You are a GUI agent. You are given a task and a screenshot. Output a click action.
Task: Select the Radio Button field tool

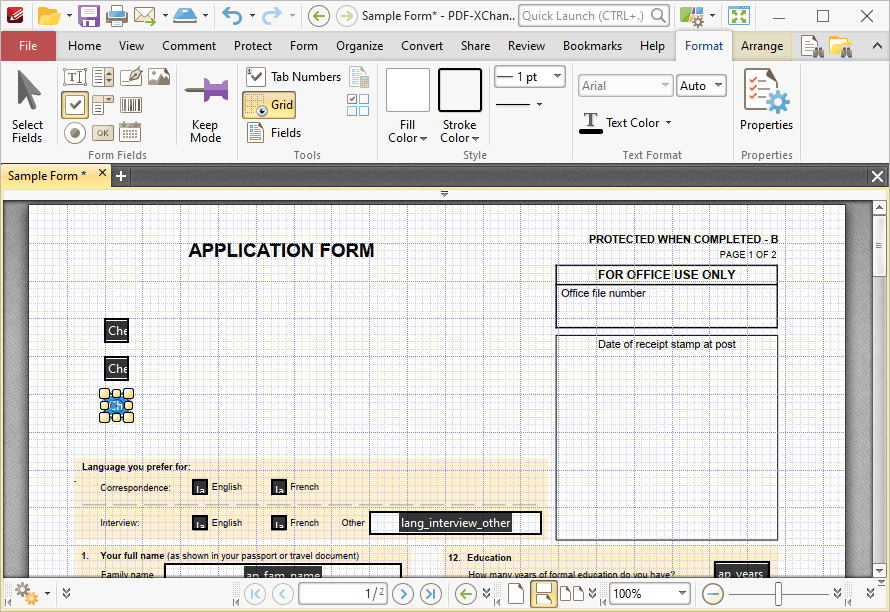75,133
